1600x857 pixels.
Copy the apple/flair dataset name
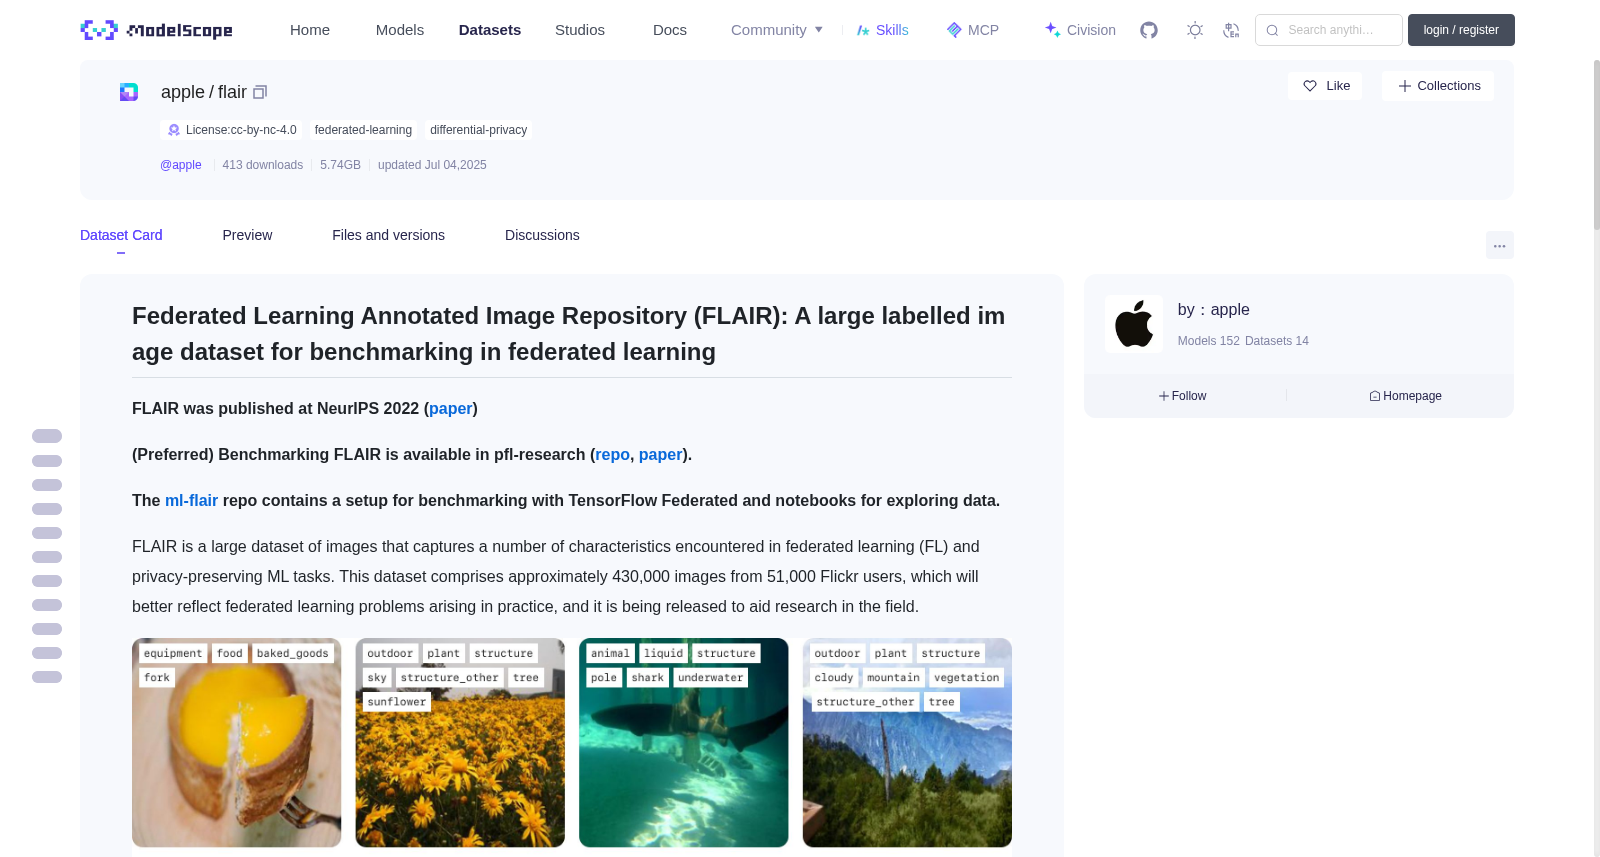[x=260, y=92]
